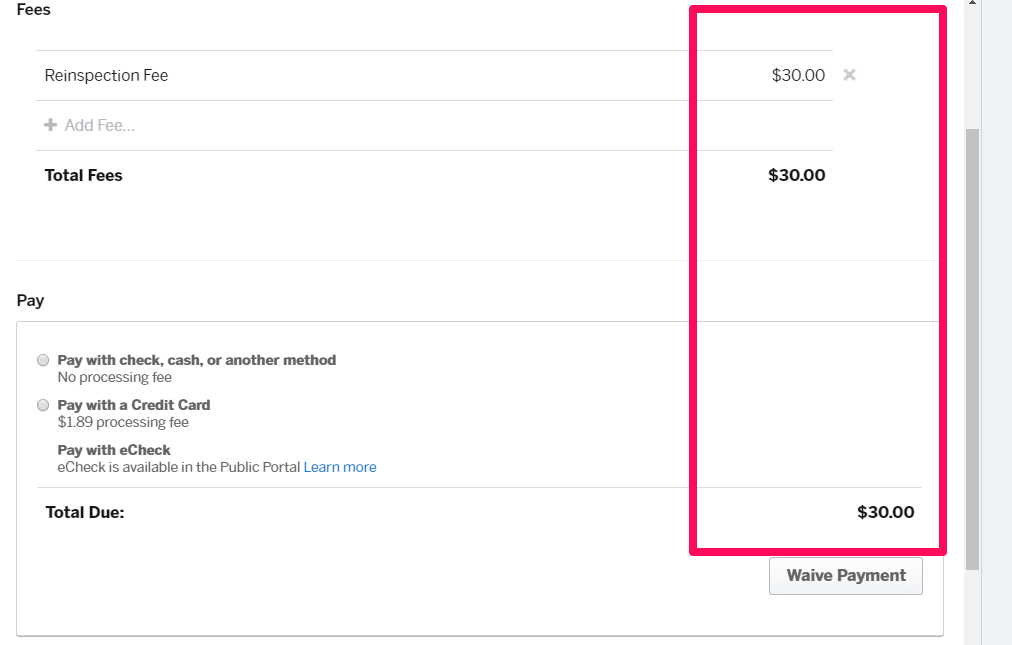Click the $30.00 Reinspection Fee amount
This screenshot has width=1012, height=645.
[797, 74]
